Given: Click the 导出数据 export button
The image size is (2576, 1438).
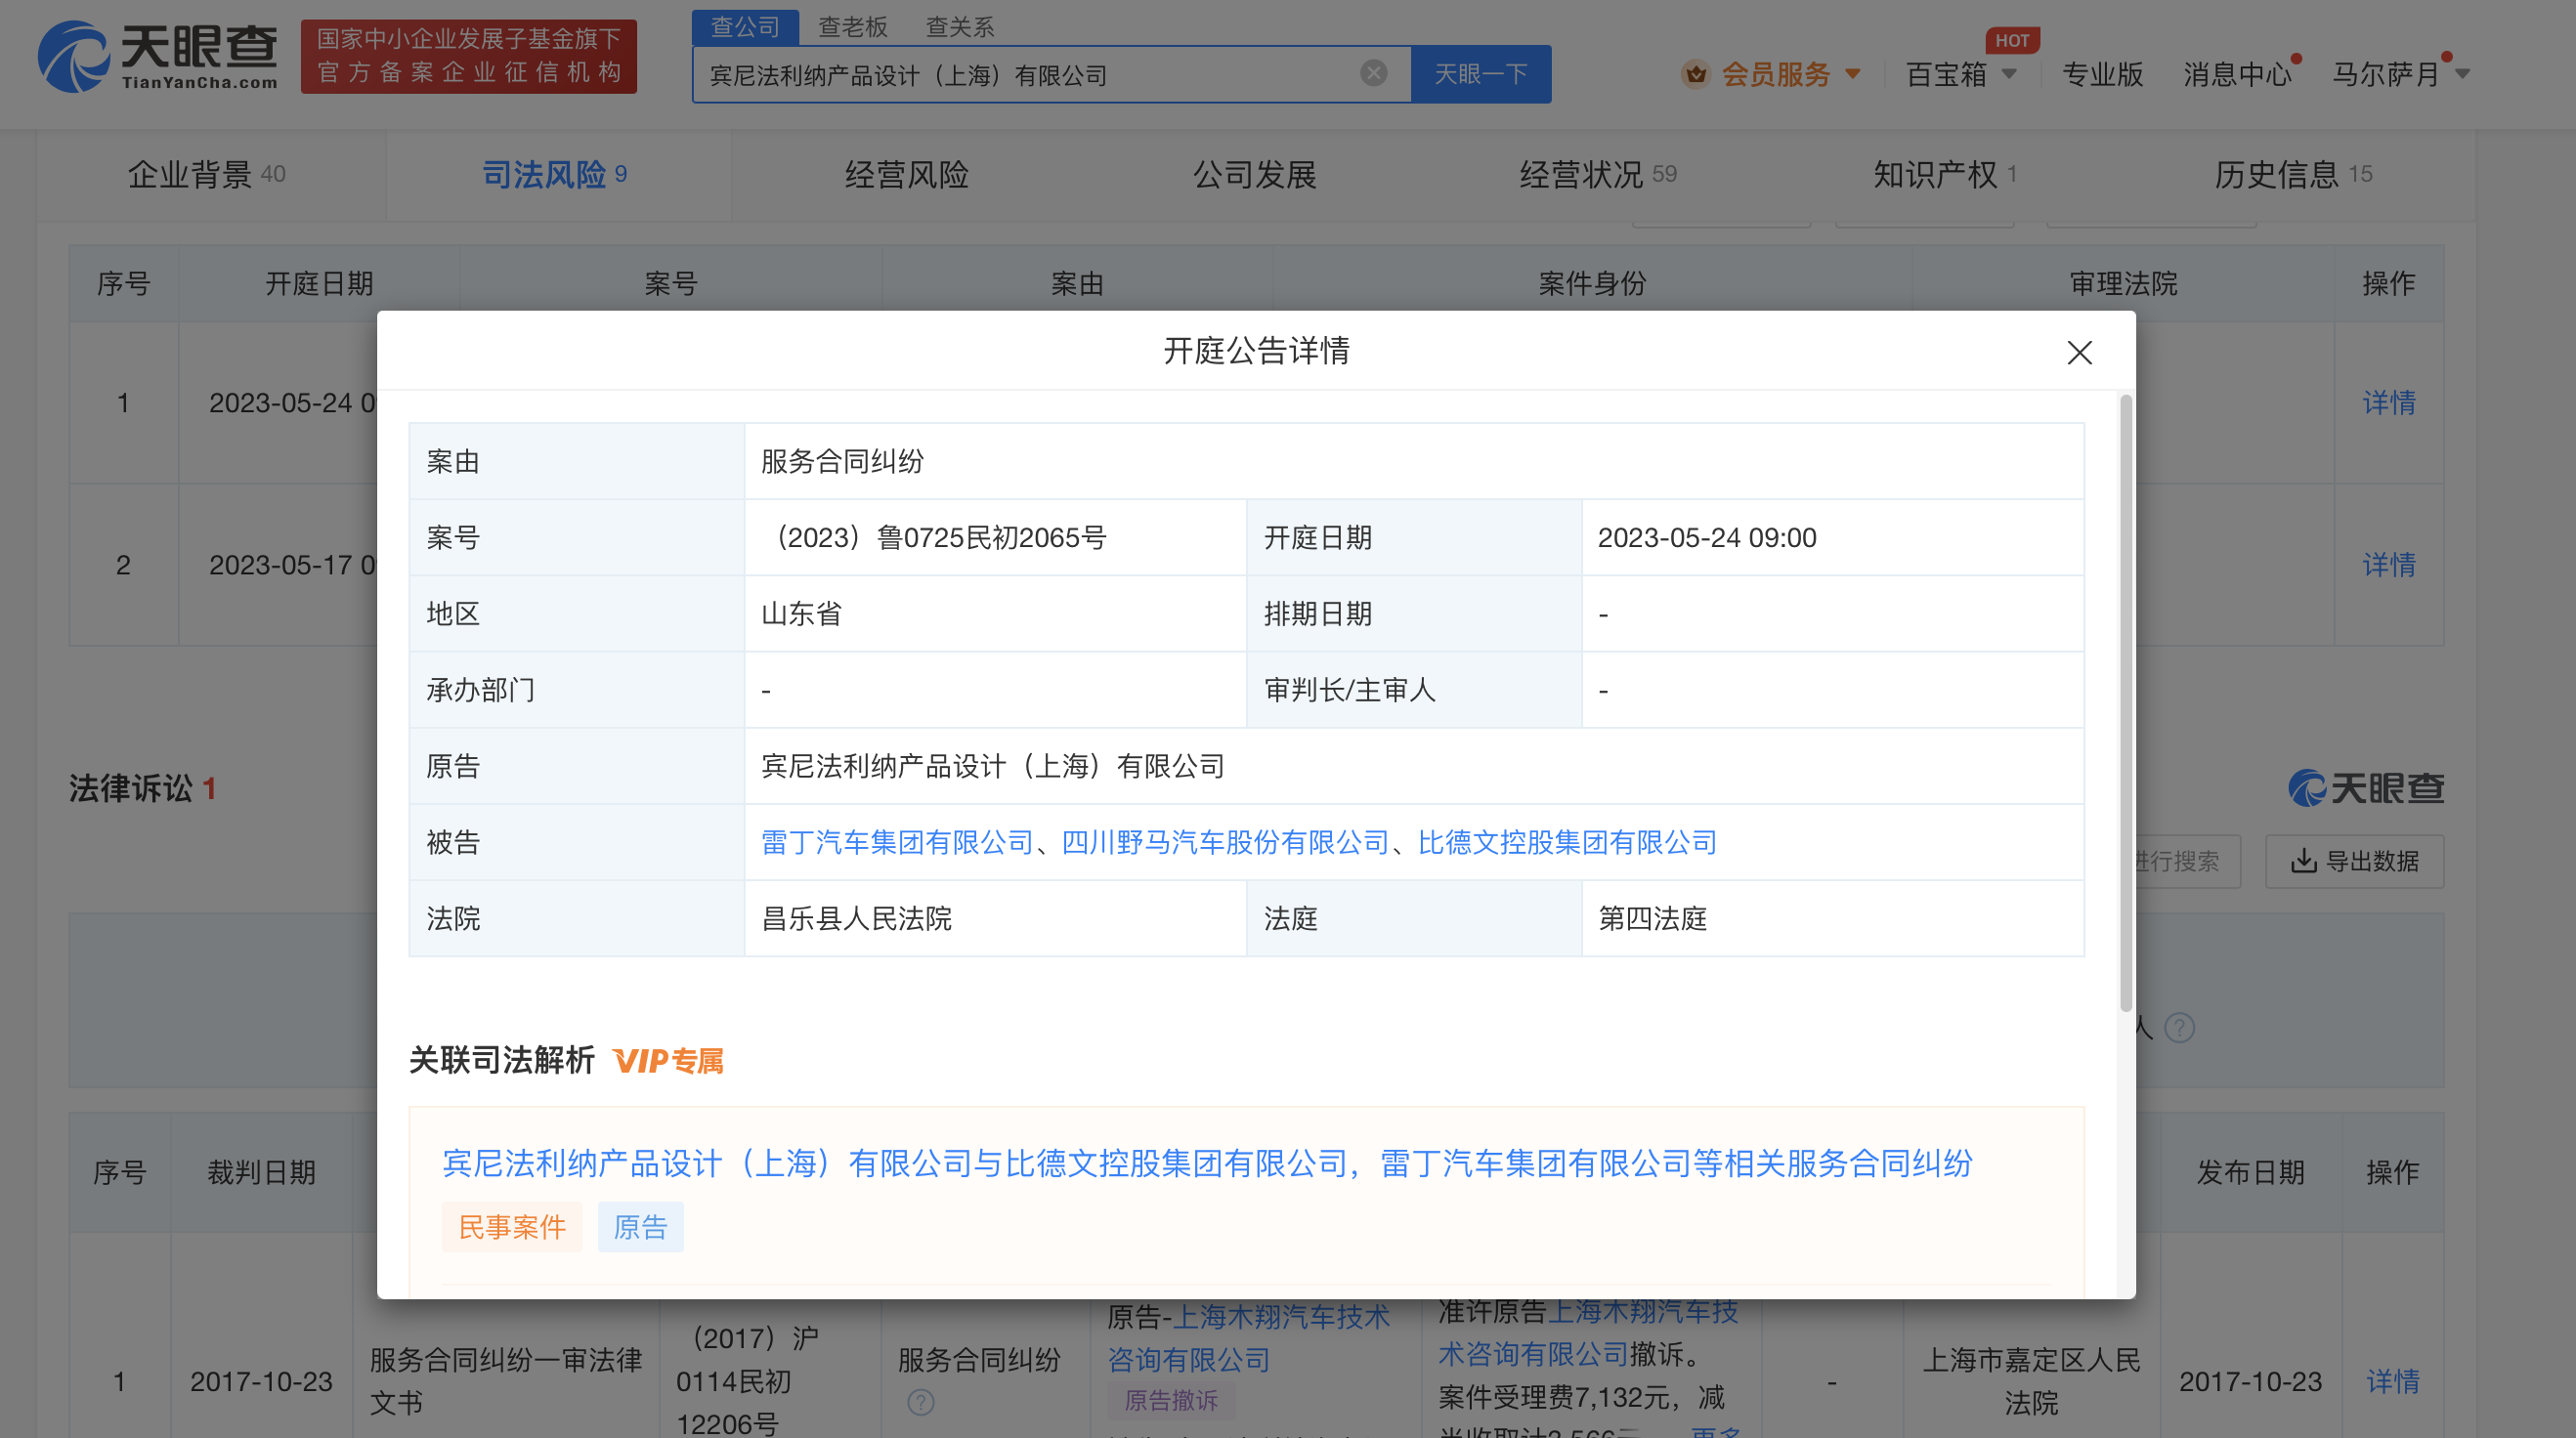Looking at the screenshot, I should click(2354, 861).
